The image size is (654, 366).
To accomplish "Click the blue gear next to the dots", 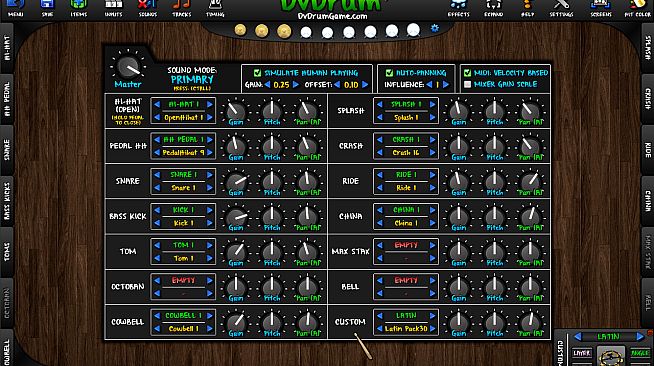I will [435, 28].
